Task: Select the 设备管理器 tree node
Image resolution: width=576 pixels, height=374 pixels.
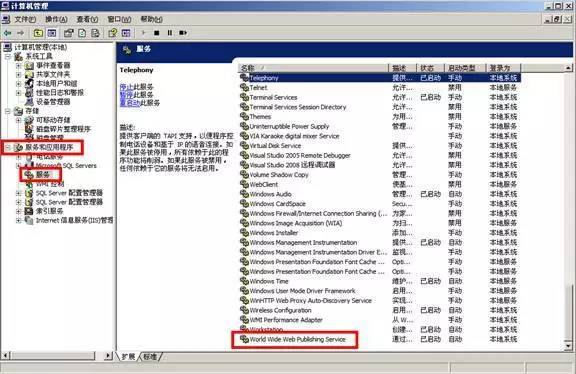Action: coord(53,102)
